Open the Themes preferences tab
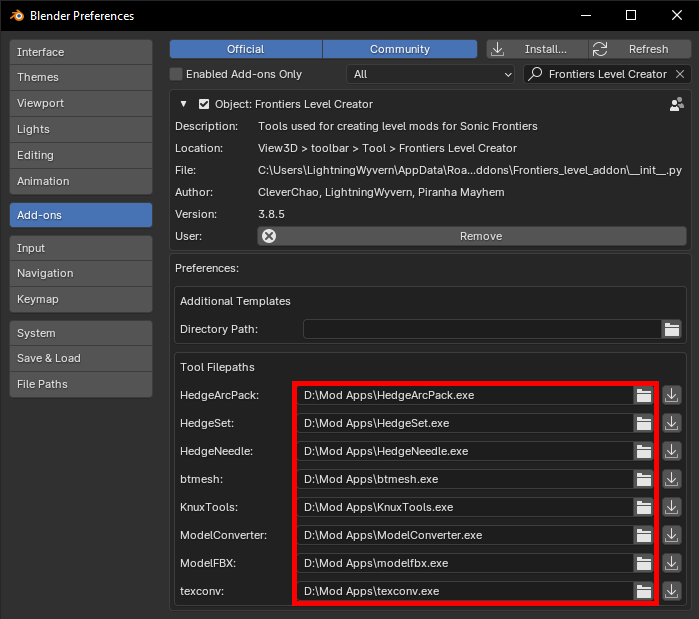Image resolution: width=699 pixels, height=619 pixels. point(81,78)
